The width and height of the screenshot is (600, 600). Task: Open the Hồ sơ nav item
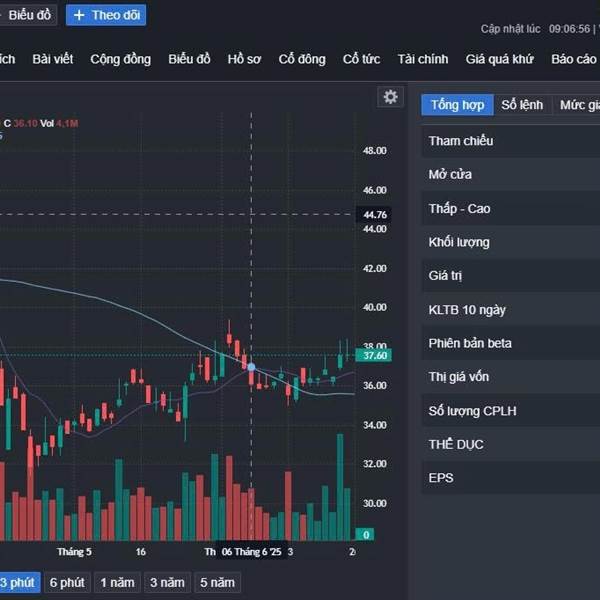(x=244, y=59)
